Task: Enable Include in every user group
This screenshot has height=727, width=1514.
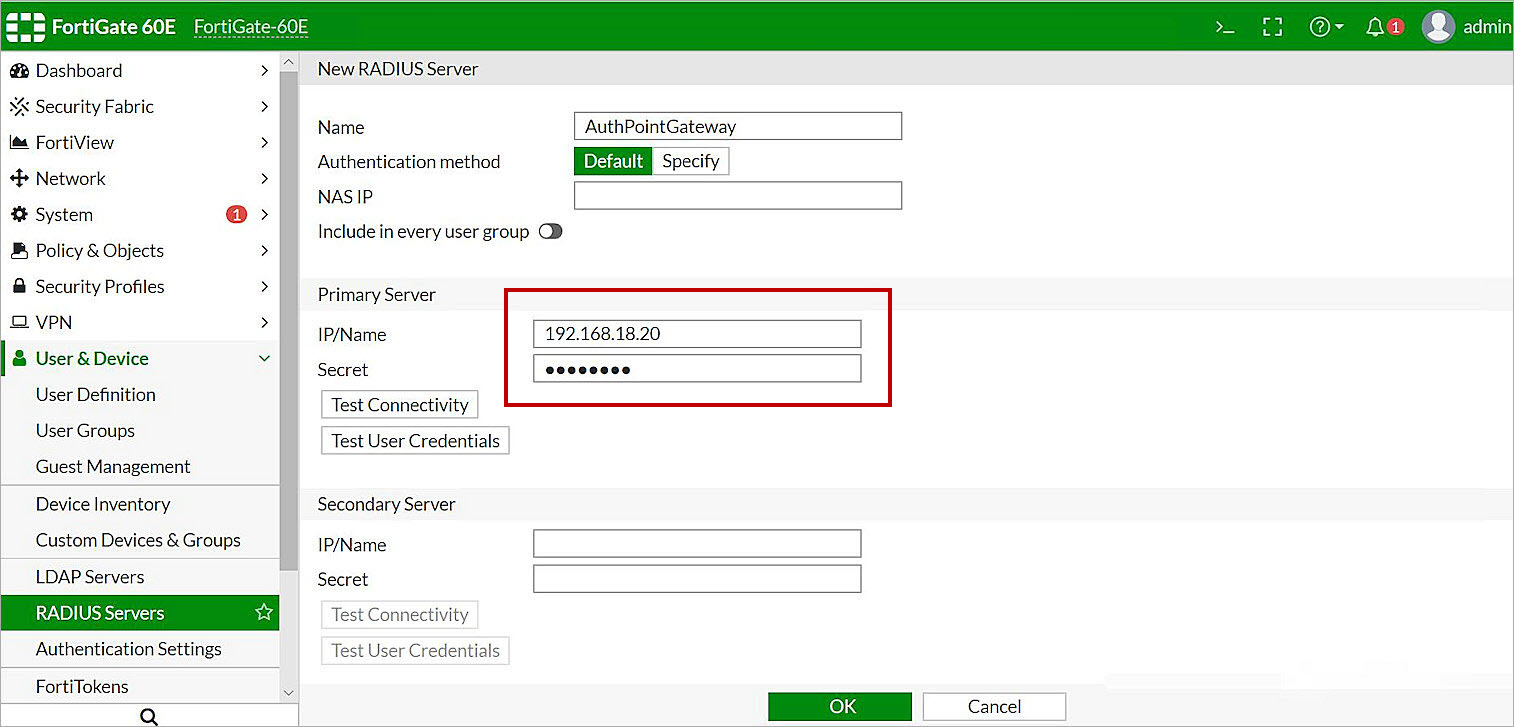Action: 550,230
